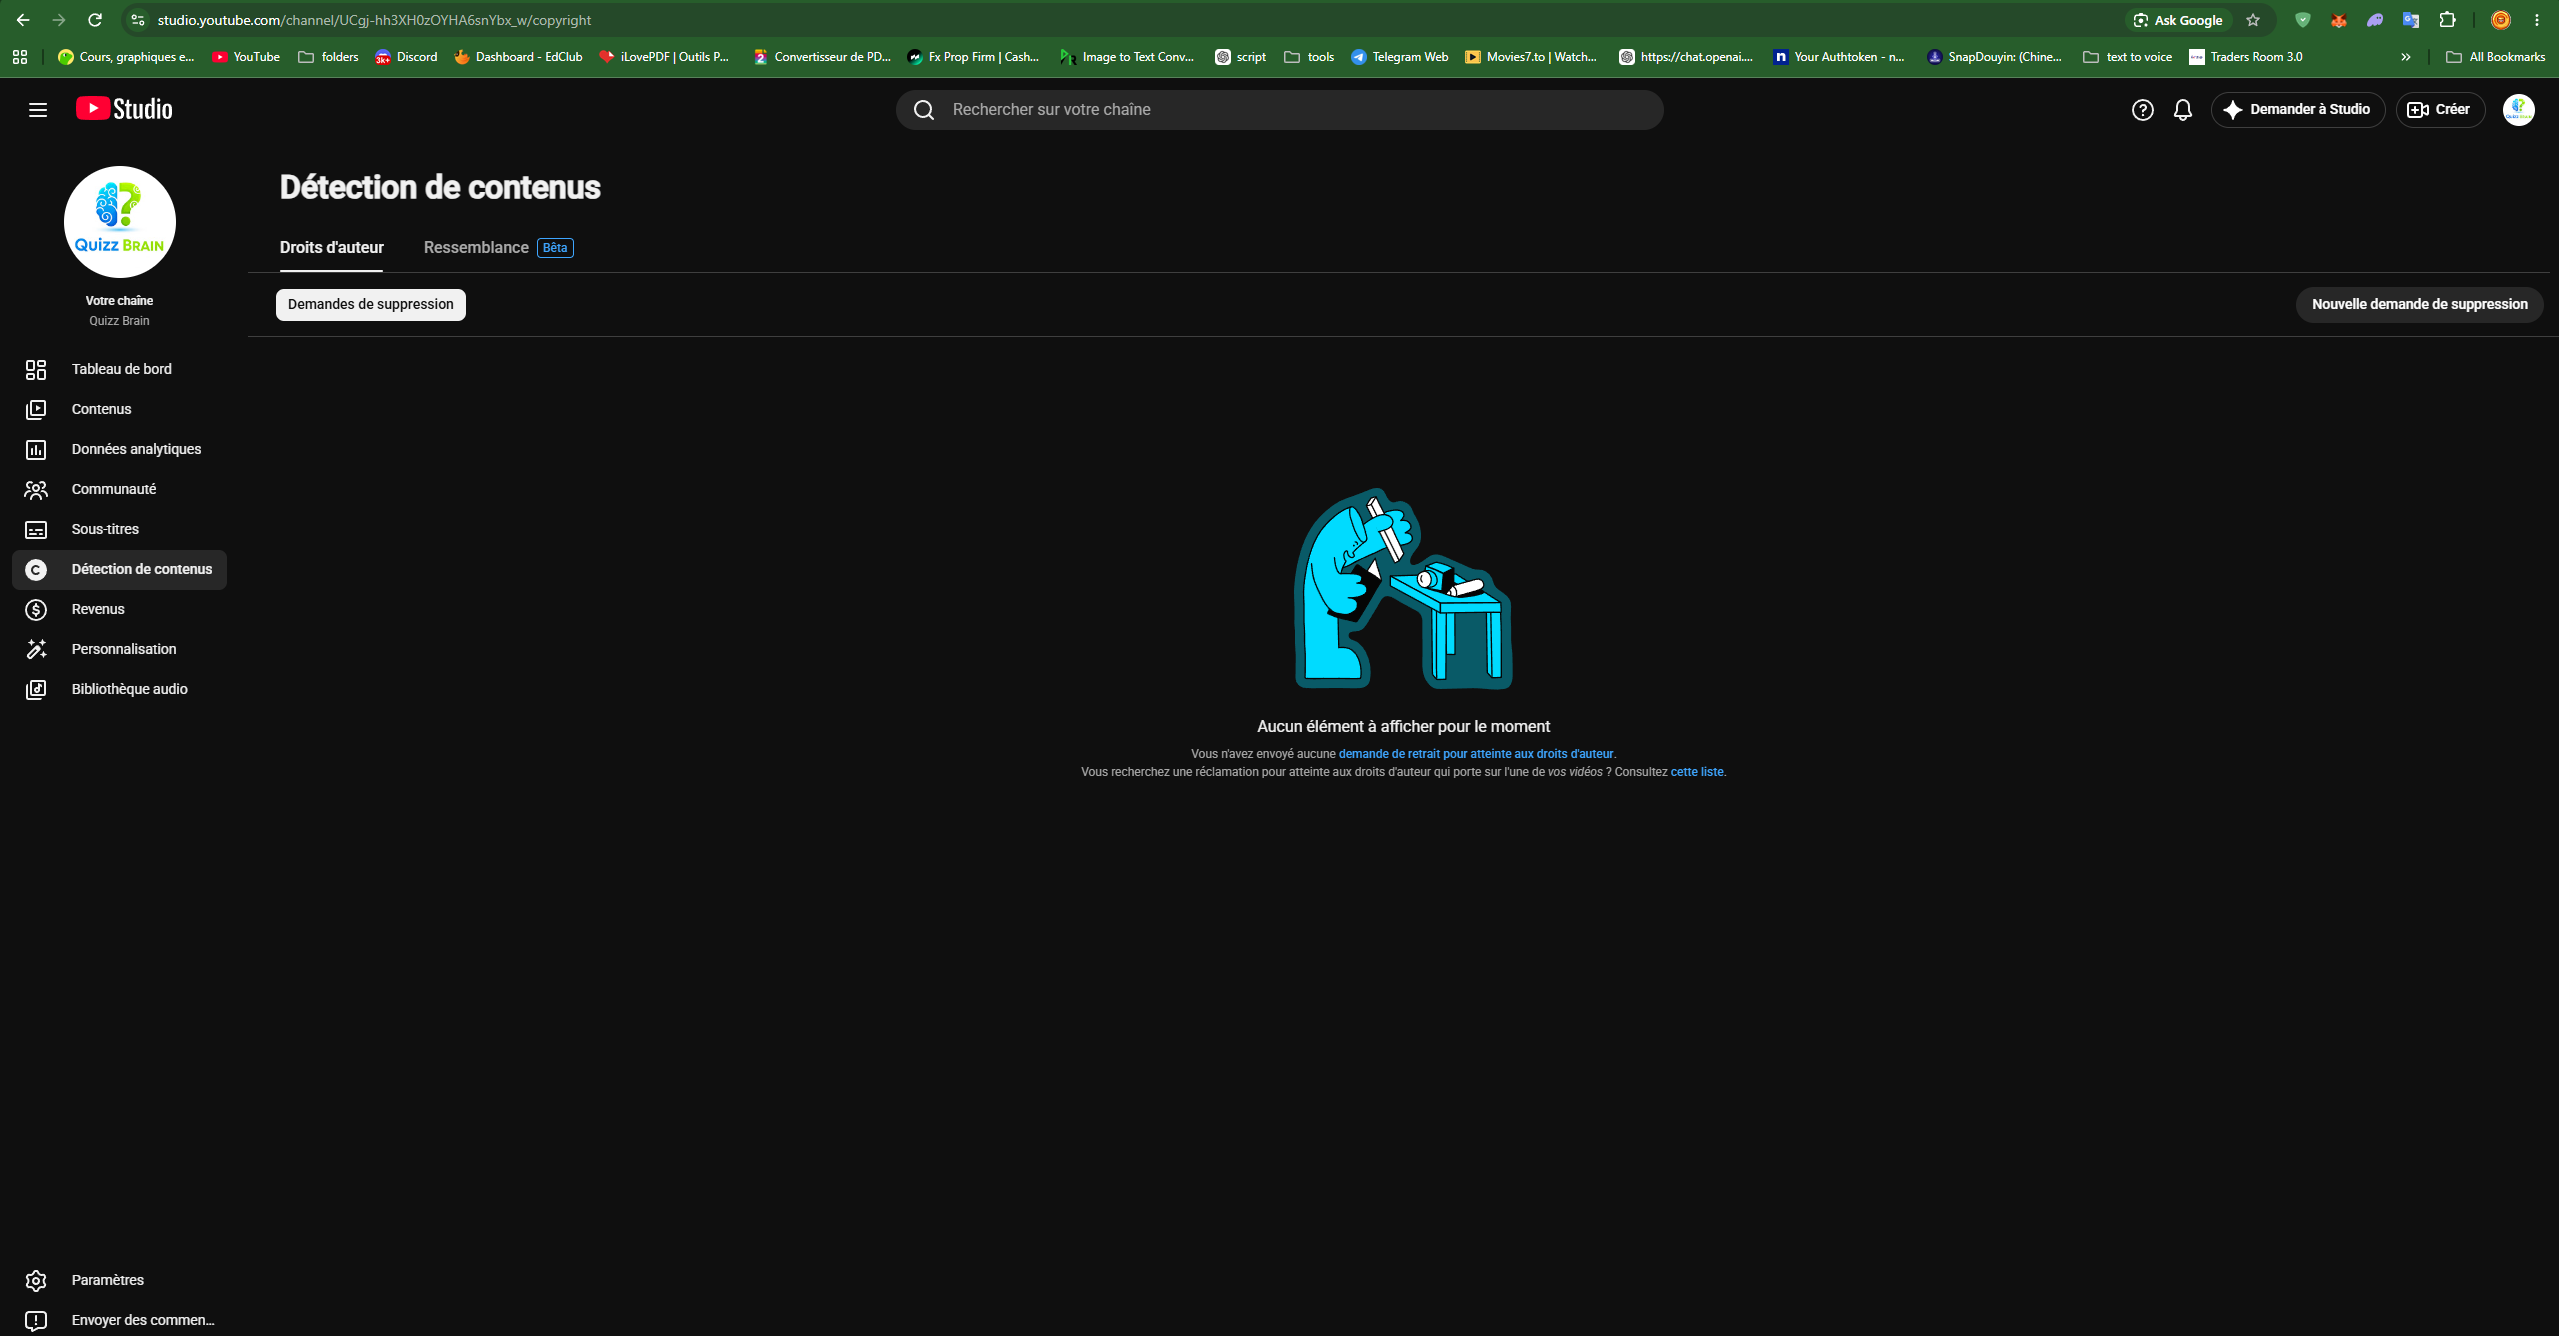Screen dimensions: 2559x1336
Task: Open the Tableau de bord dashboard icon
Action: pos(36,370)
